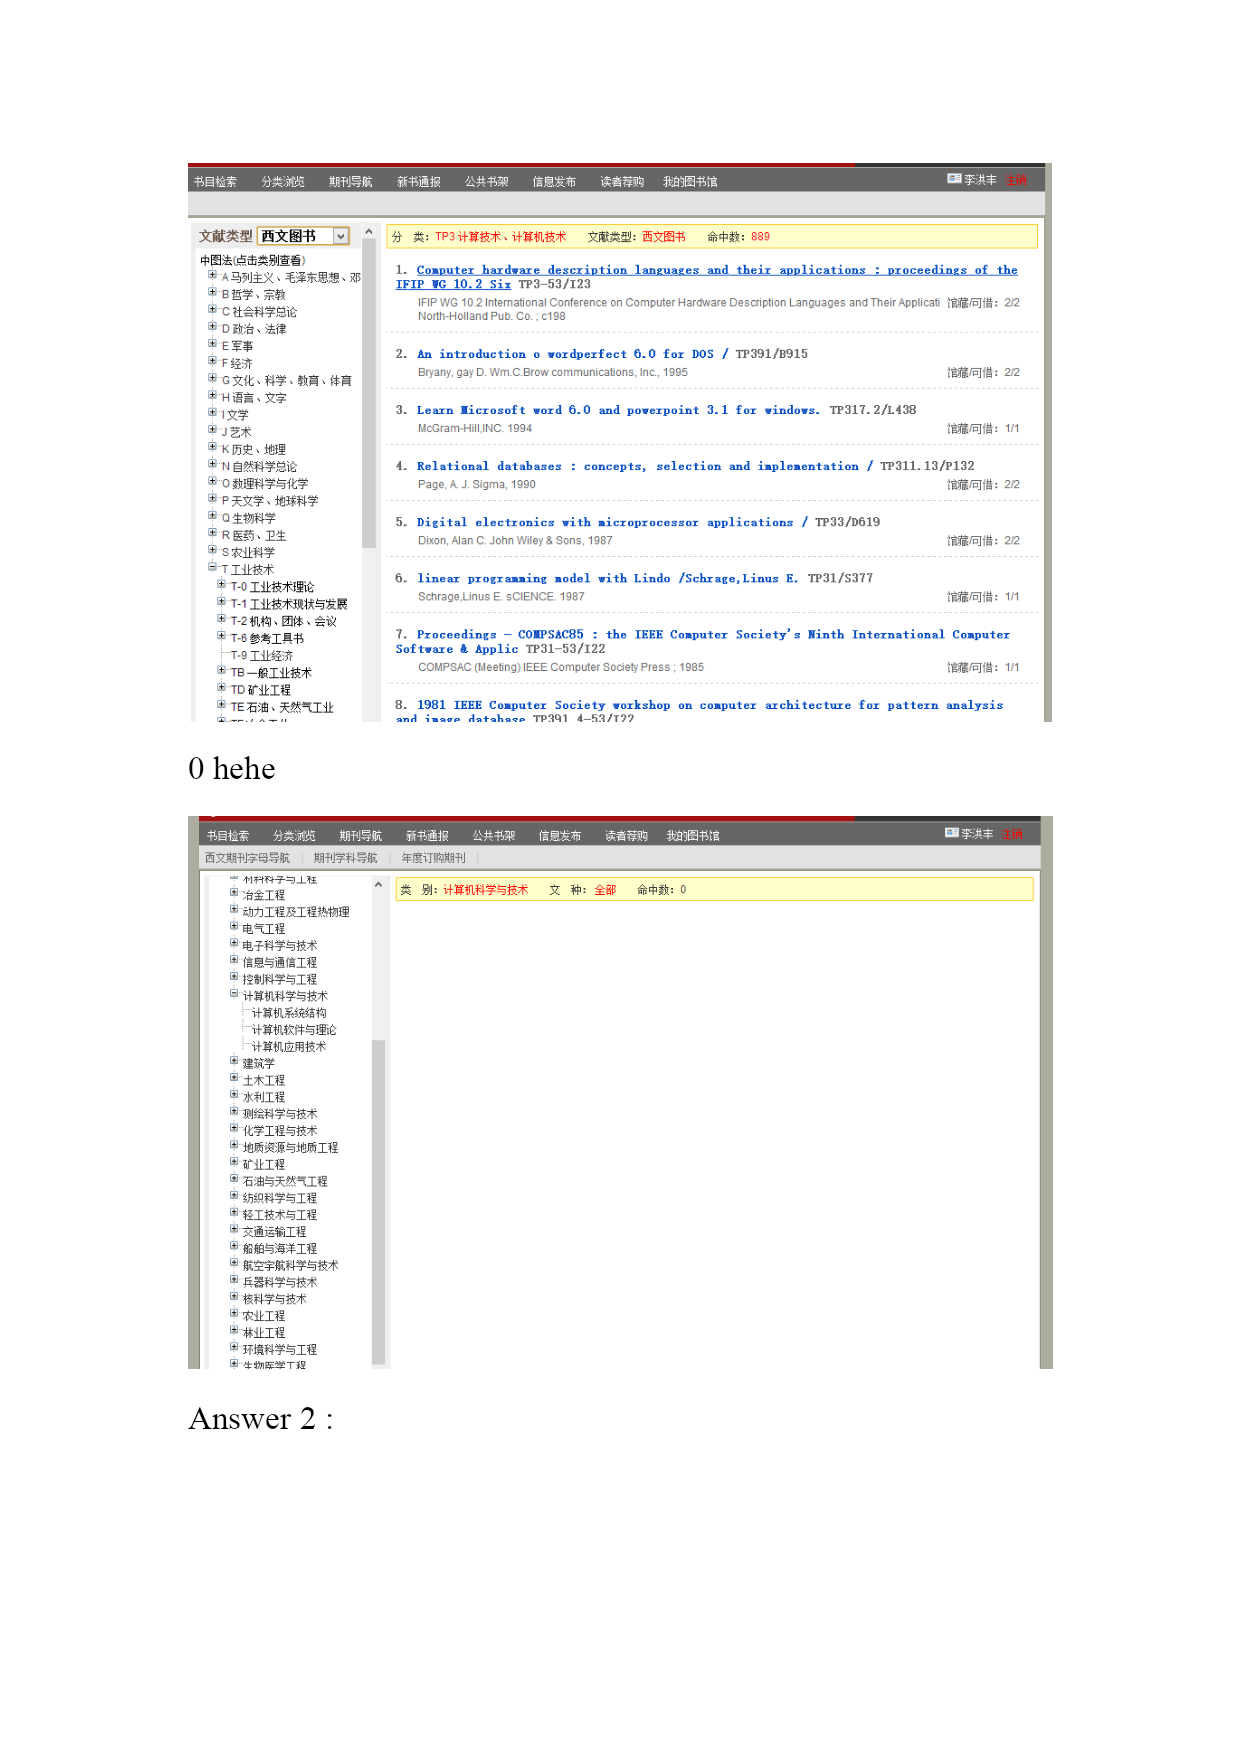Expand the TD 矿业工程 sub-node
1241x1754 pixels.
(x=221, y=687)
